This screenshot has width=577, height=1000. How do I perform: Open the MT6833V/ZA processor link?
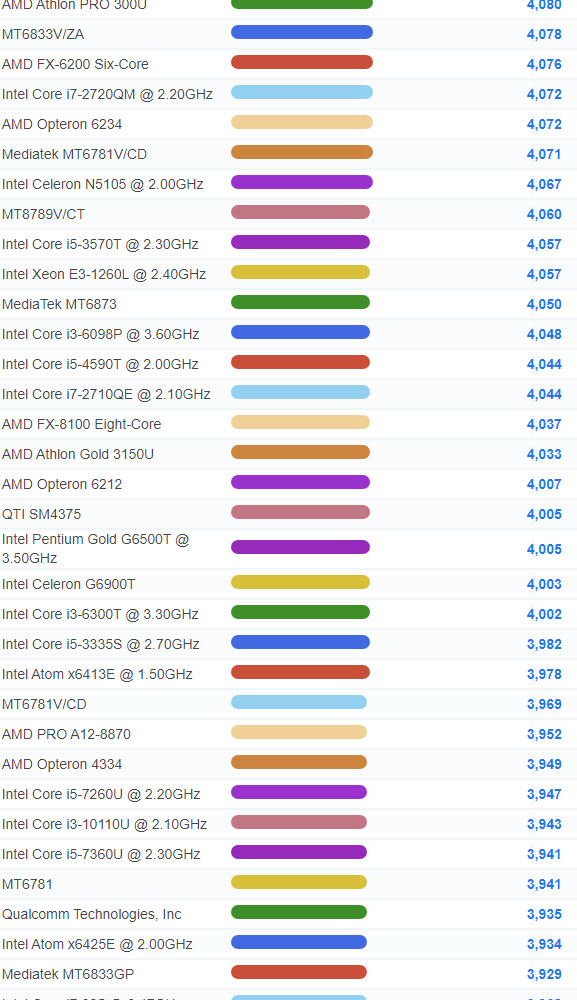tap(43, 34)
